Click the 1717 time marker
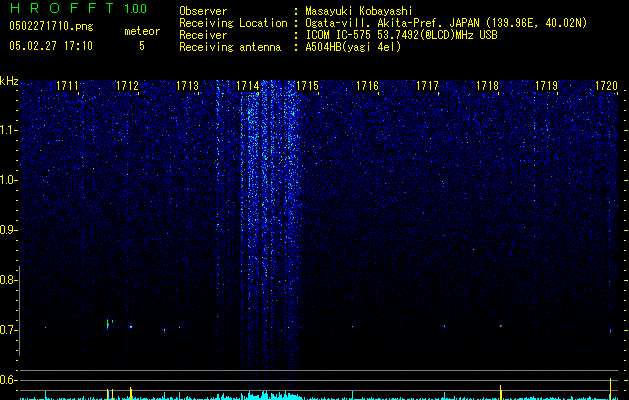The width and height of the screenshot is (629, 400). pos(427,86)
